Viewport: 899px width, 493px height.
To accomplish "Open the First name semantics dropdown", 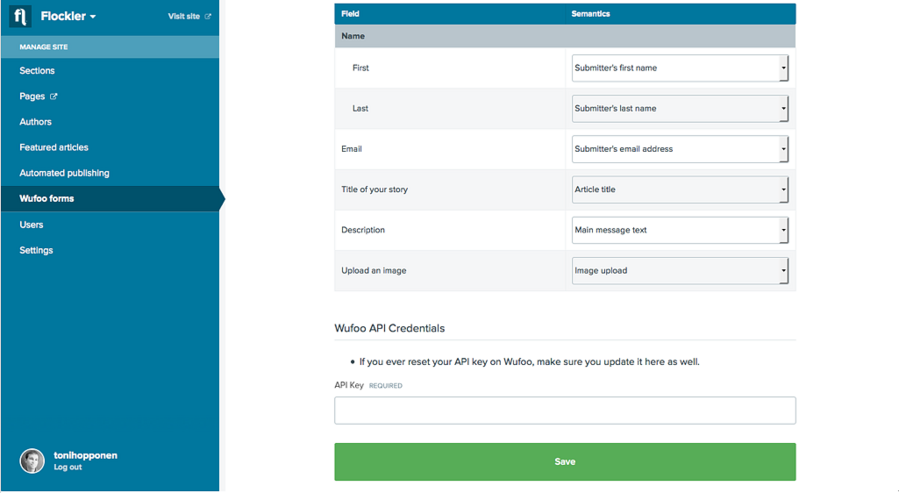I will tap(680, 68).
